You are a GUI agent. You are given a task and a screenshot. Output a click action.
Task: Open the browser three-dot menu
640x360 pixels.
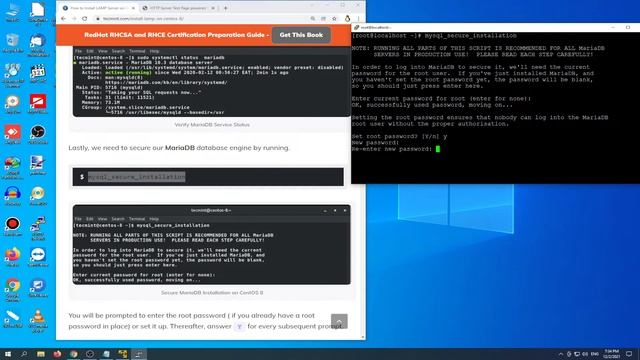[x=358, y=18]
